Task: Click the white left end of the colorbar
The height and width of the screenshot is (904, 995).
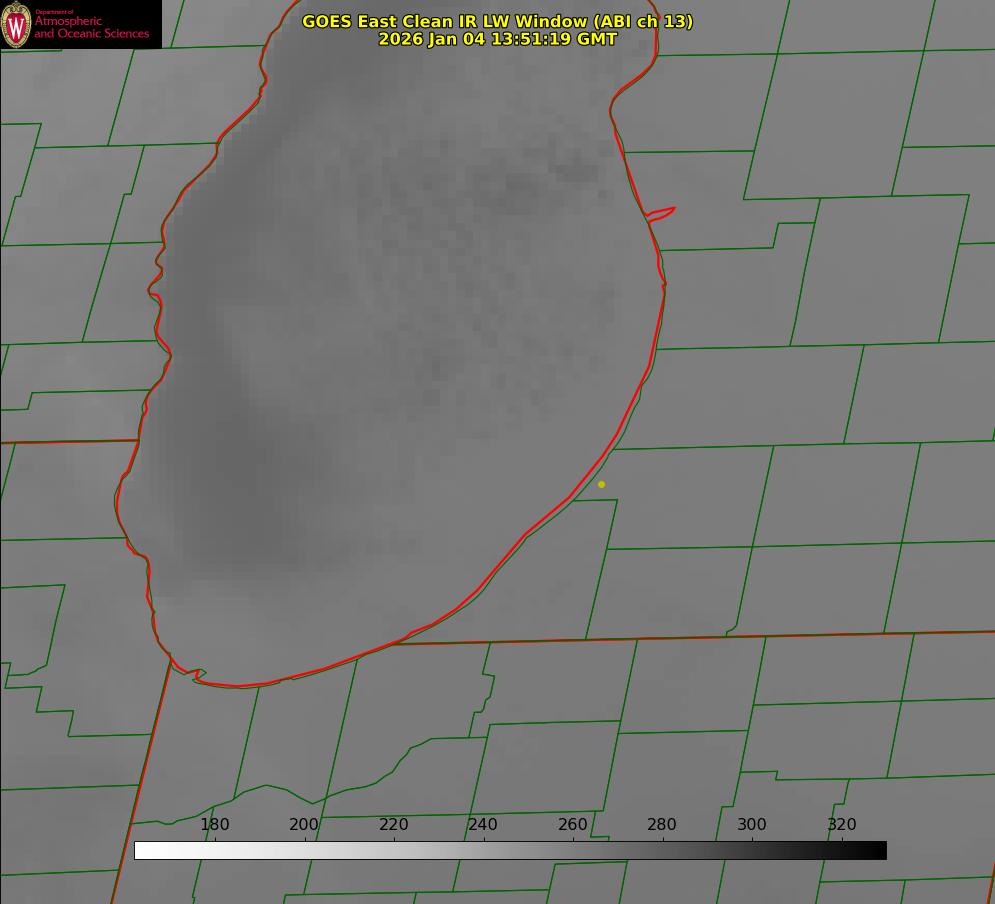Action: pyautogui.click(x=142, y=851)
